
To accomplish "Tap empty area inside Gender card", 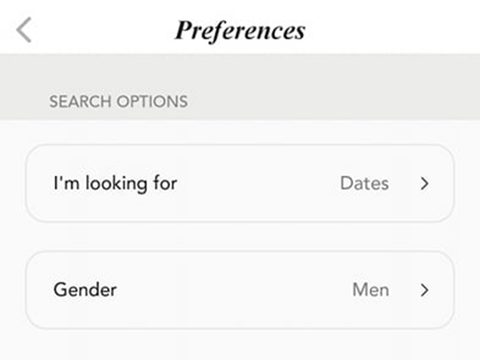I will point(233,290).
